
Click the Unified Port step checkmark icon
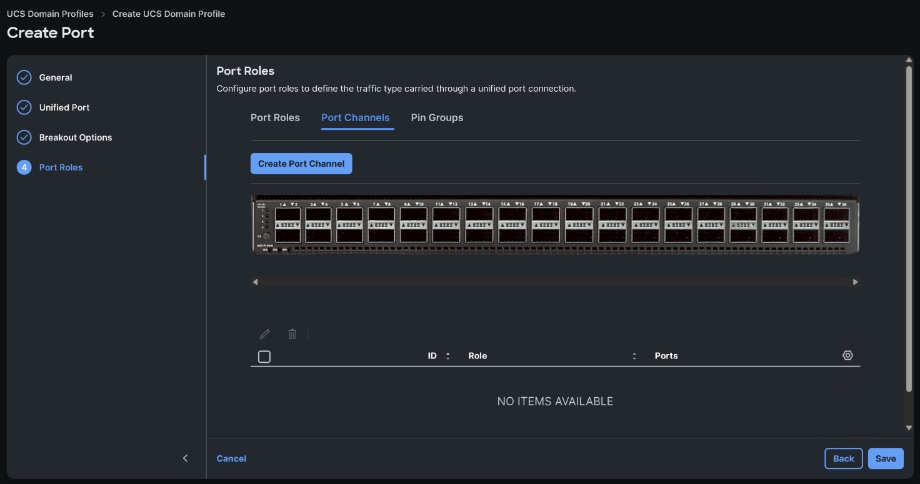coord(24,107)
